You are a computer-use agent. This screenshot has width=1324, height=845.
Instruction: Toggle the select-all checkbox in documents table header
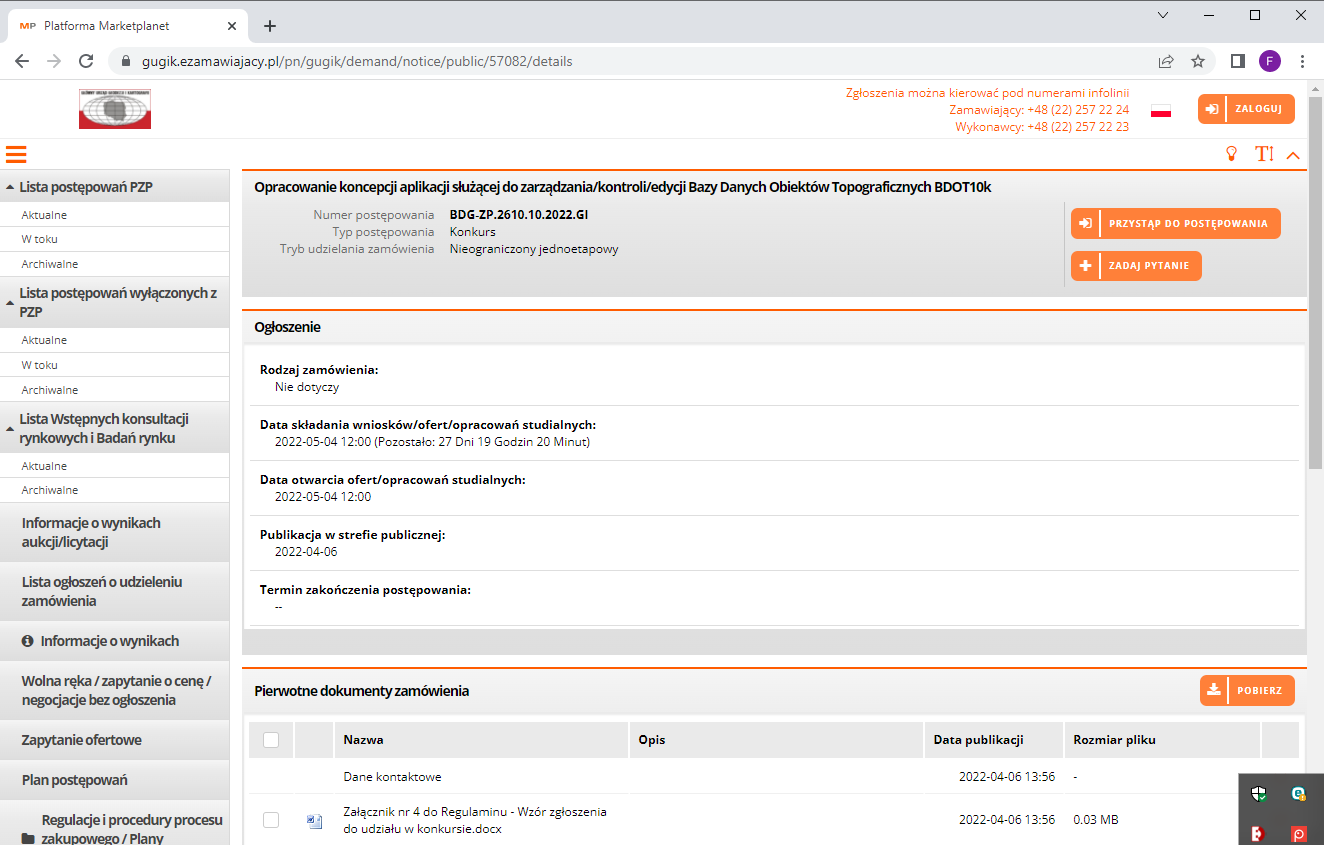click(x=271, y=740)
